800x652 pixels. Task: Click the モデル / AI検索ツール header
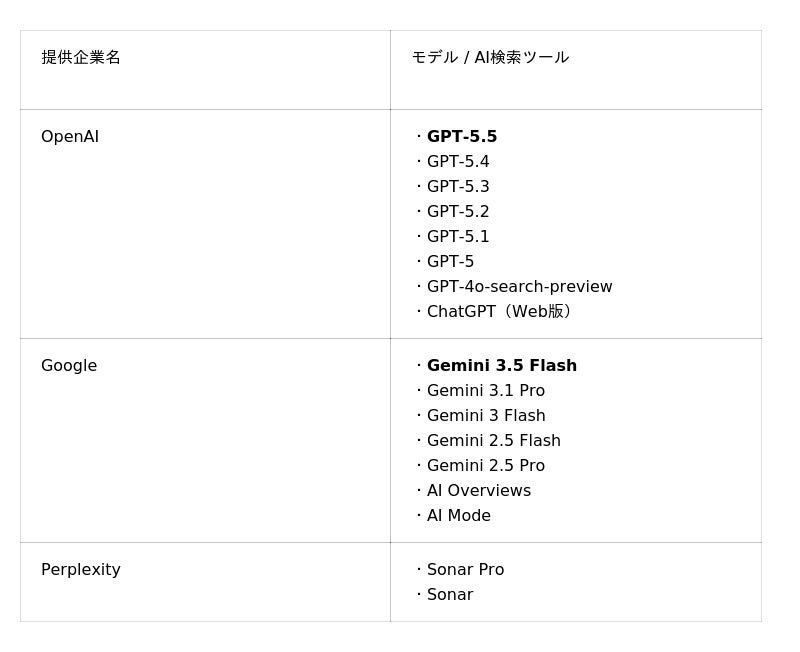tap(490, 57)
